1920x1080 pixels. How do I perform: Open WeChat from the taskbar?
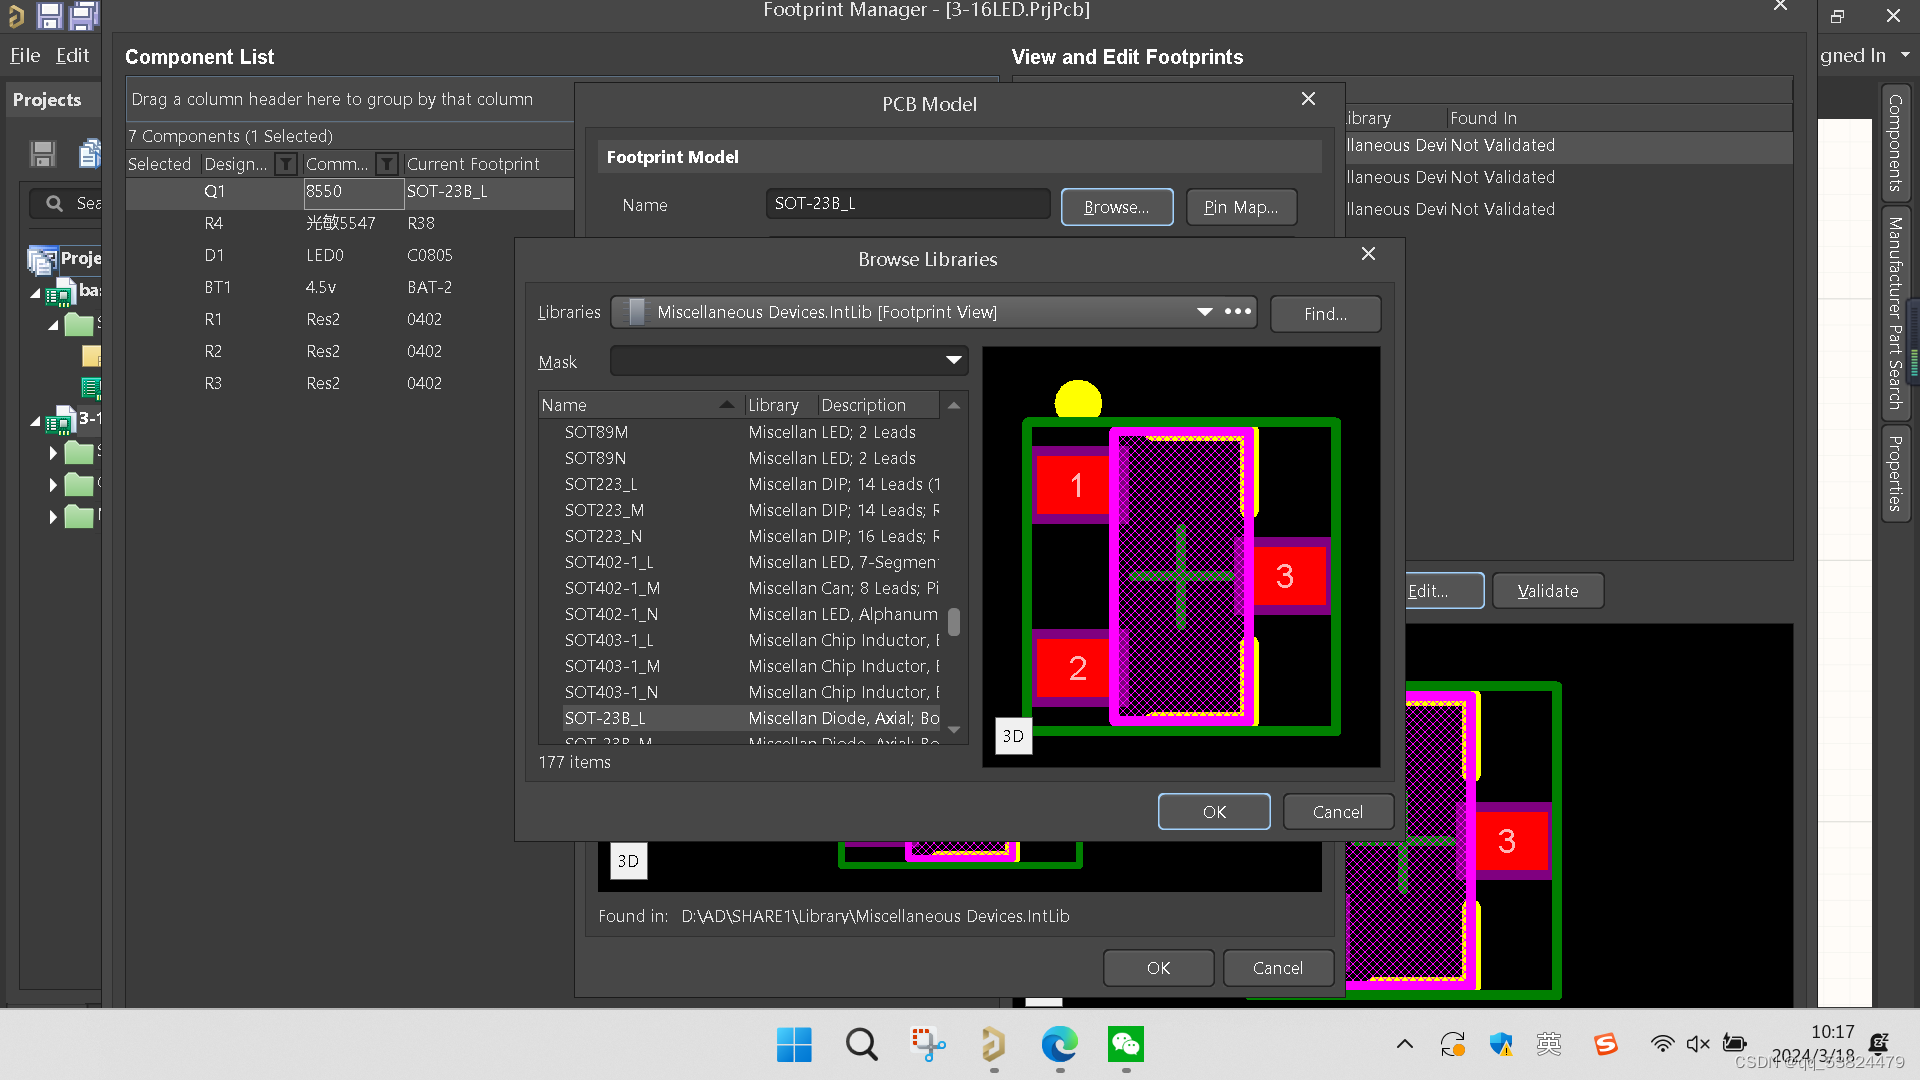1126,1045
